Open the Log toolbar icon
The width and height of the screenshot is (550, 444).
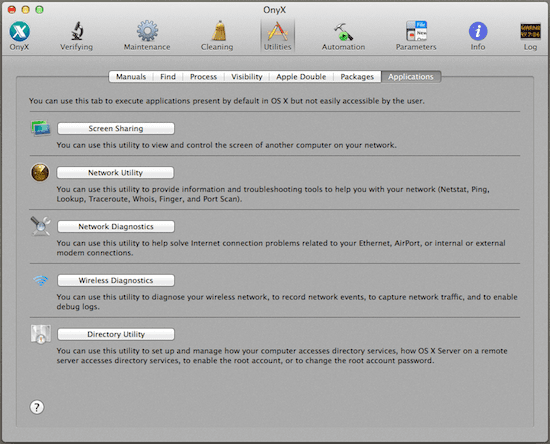coord(530,32)
